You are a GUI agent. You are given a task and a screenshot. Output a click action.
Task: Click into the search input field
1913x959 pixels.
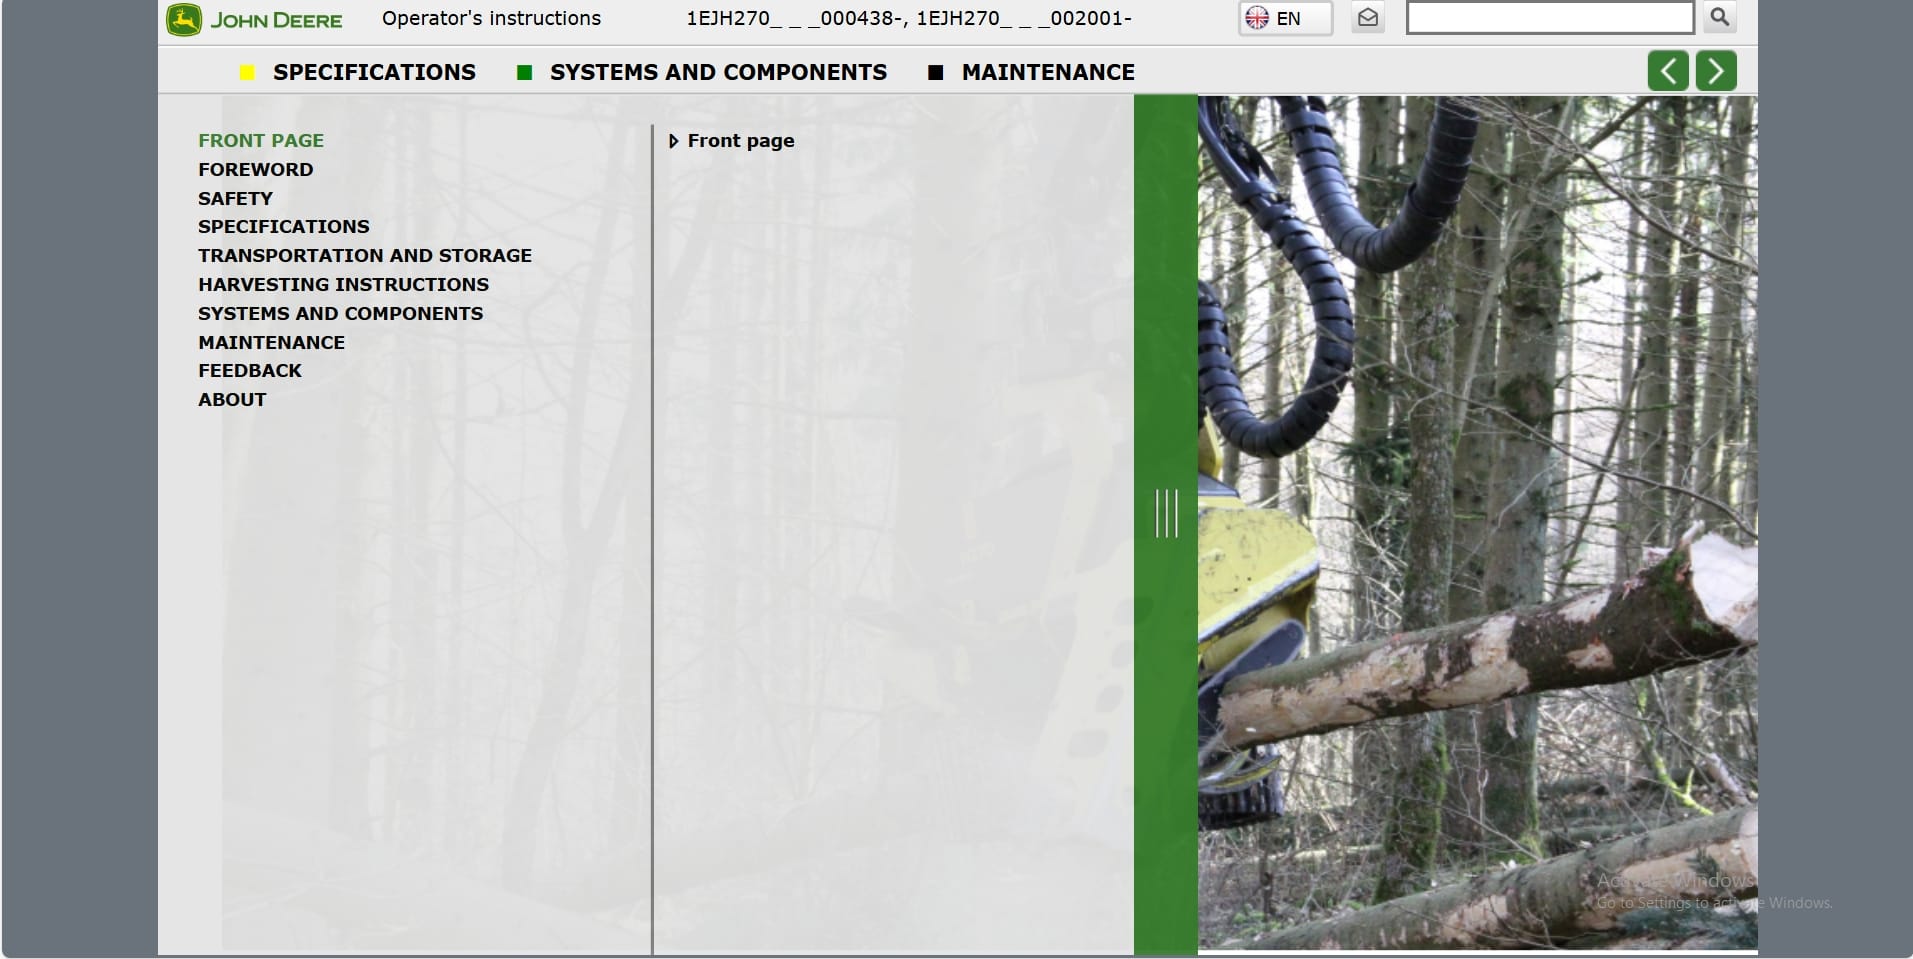(1550, 17)
